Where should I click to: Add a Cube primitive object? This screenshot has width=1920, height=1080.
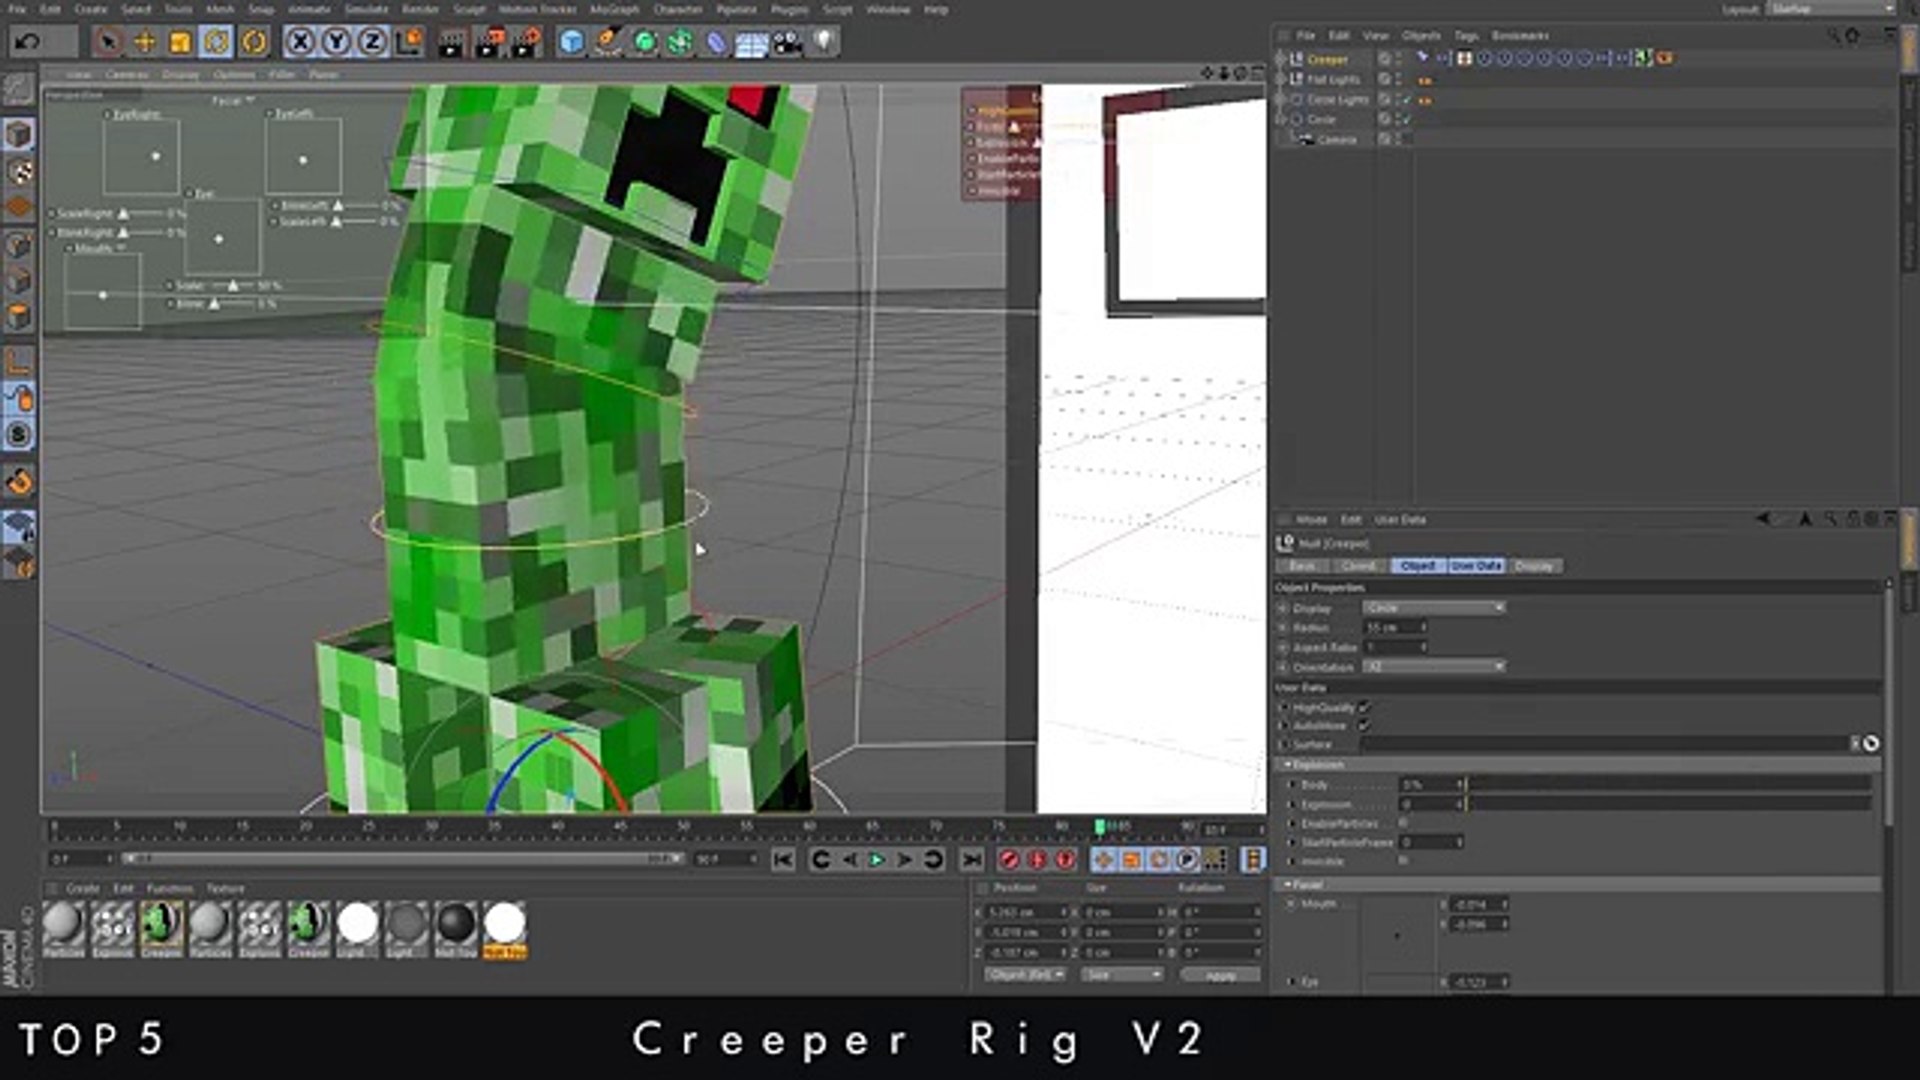coord(571,42)
